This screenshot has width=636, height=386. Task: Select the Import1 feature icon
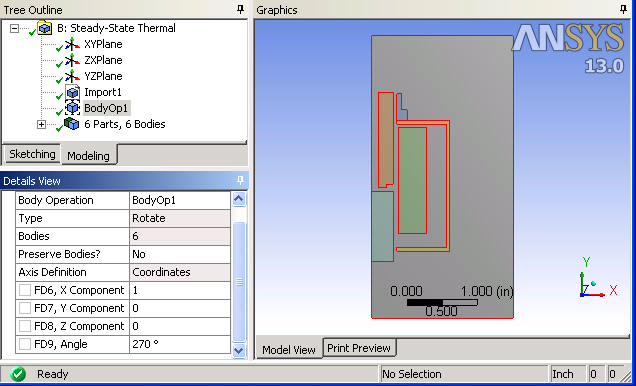pos(72,92)
